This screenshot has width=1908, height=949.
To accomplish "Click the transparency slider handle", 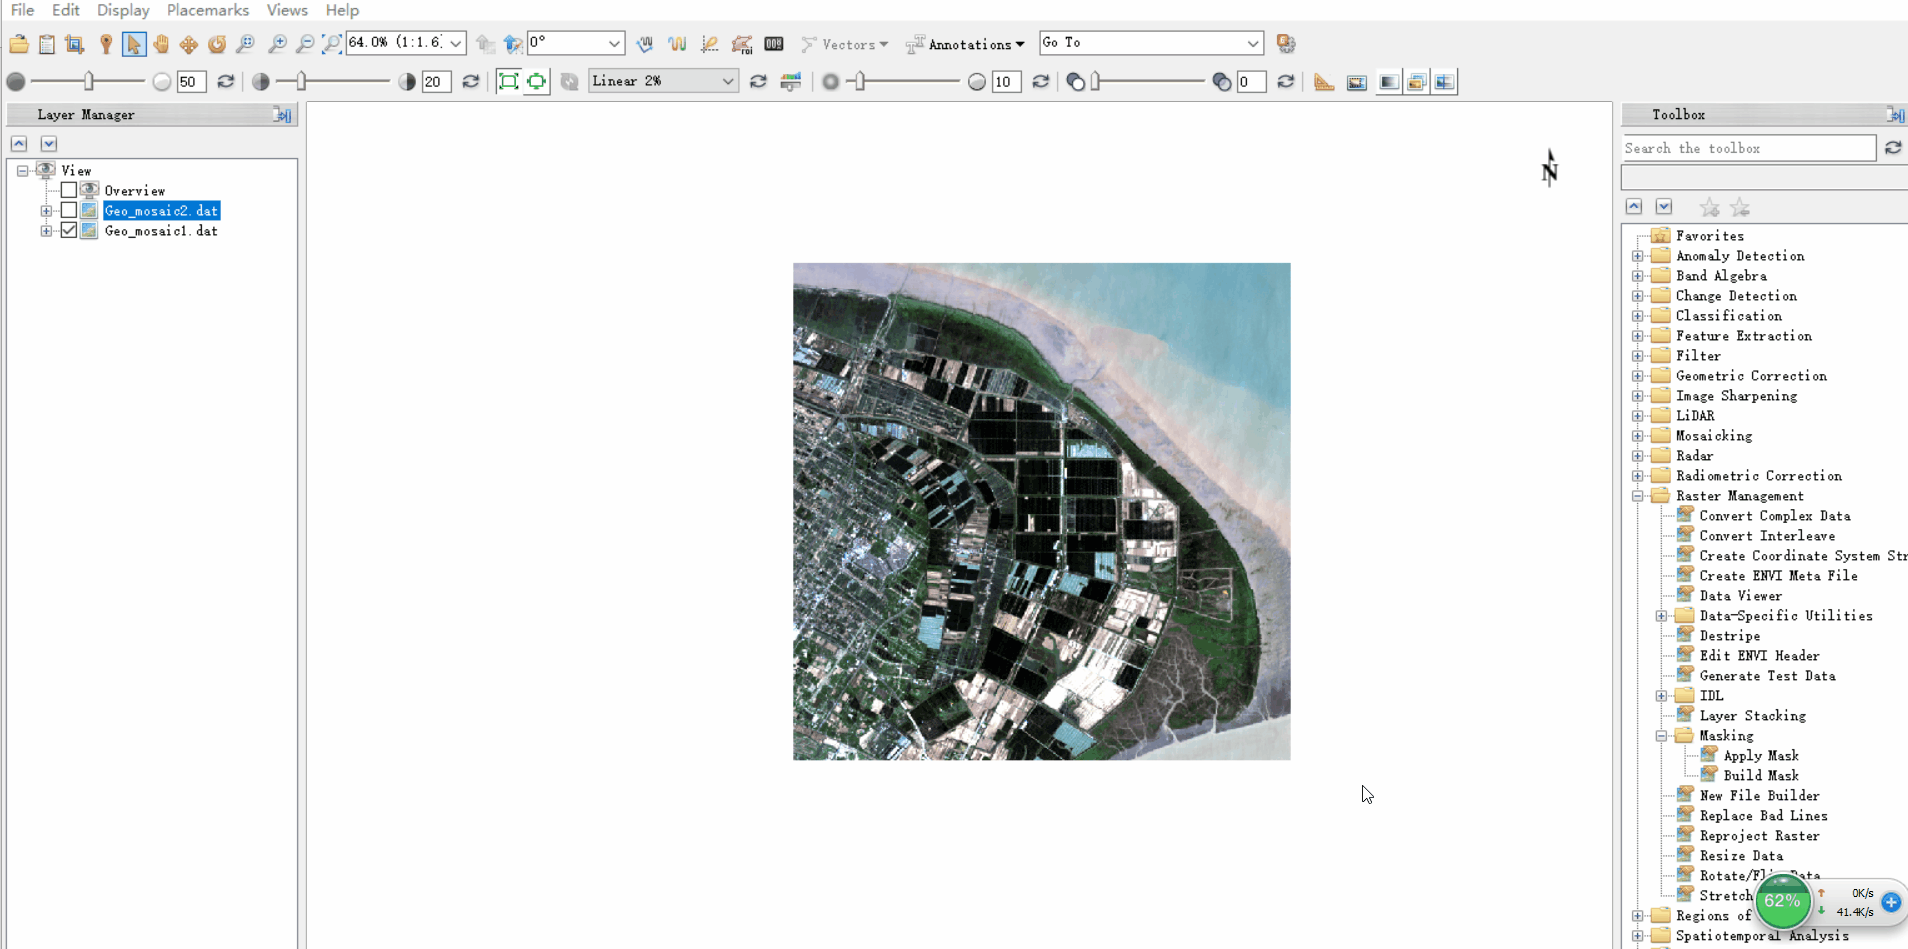I will 1096,82.
